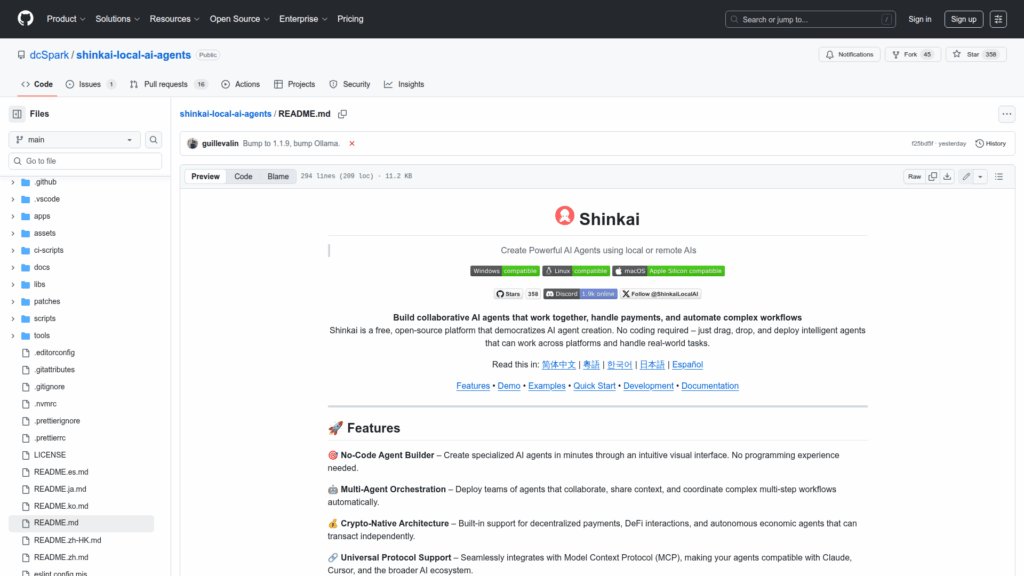Open the more file actions ellipsis
This screenshot has height=576, width=1024.
(x=1006, y=114)
